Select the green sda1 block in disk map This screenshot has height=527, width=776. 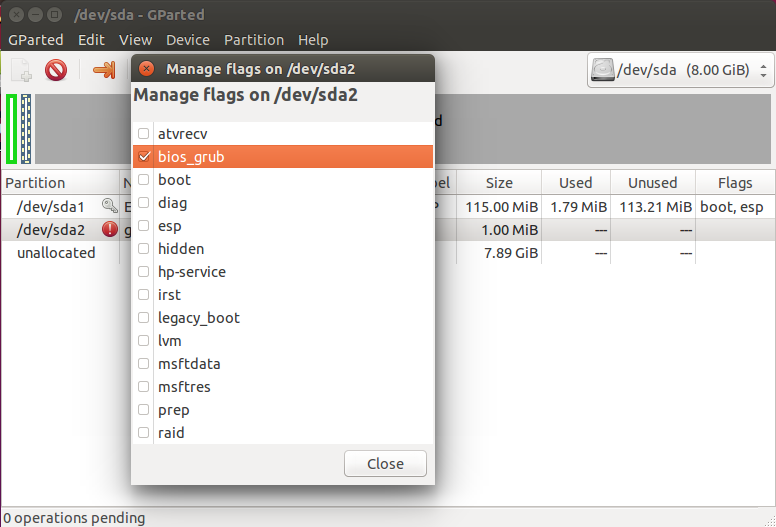(x=12, y=129)
